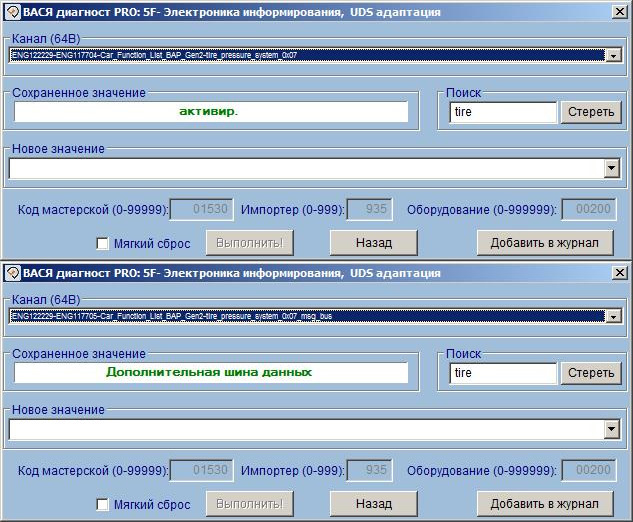Toggle Мягкий сброс checkbox in the upper window

[103, 243]
